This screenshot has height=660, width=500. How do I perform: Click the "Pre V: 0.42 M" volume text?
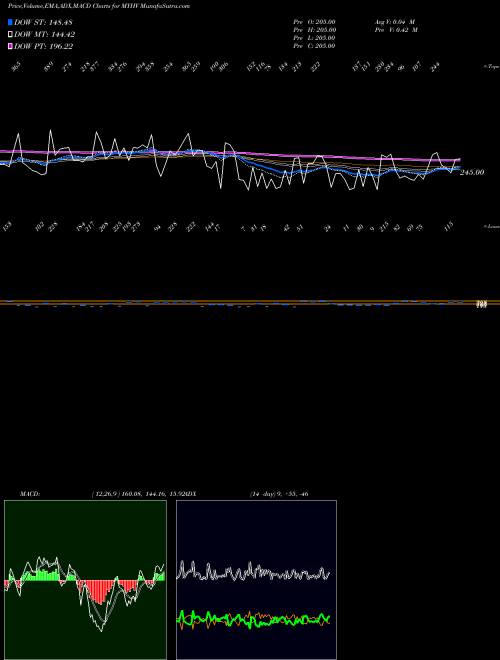pyautogui.click(x=396, y=30)
